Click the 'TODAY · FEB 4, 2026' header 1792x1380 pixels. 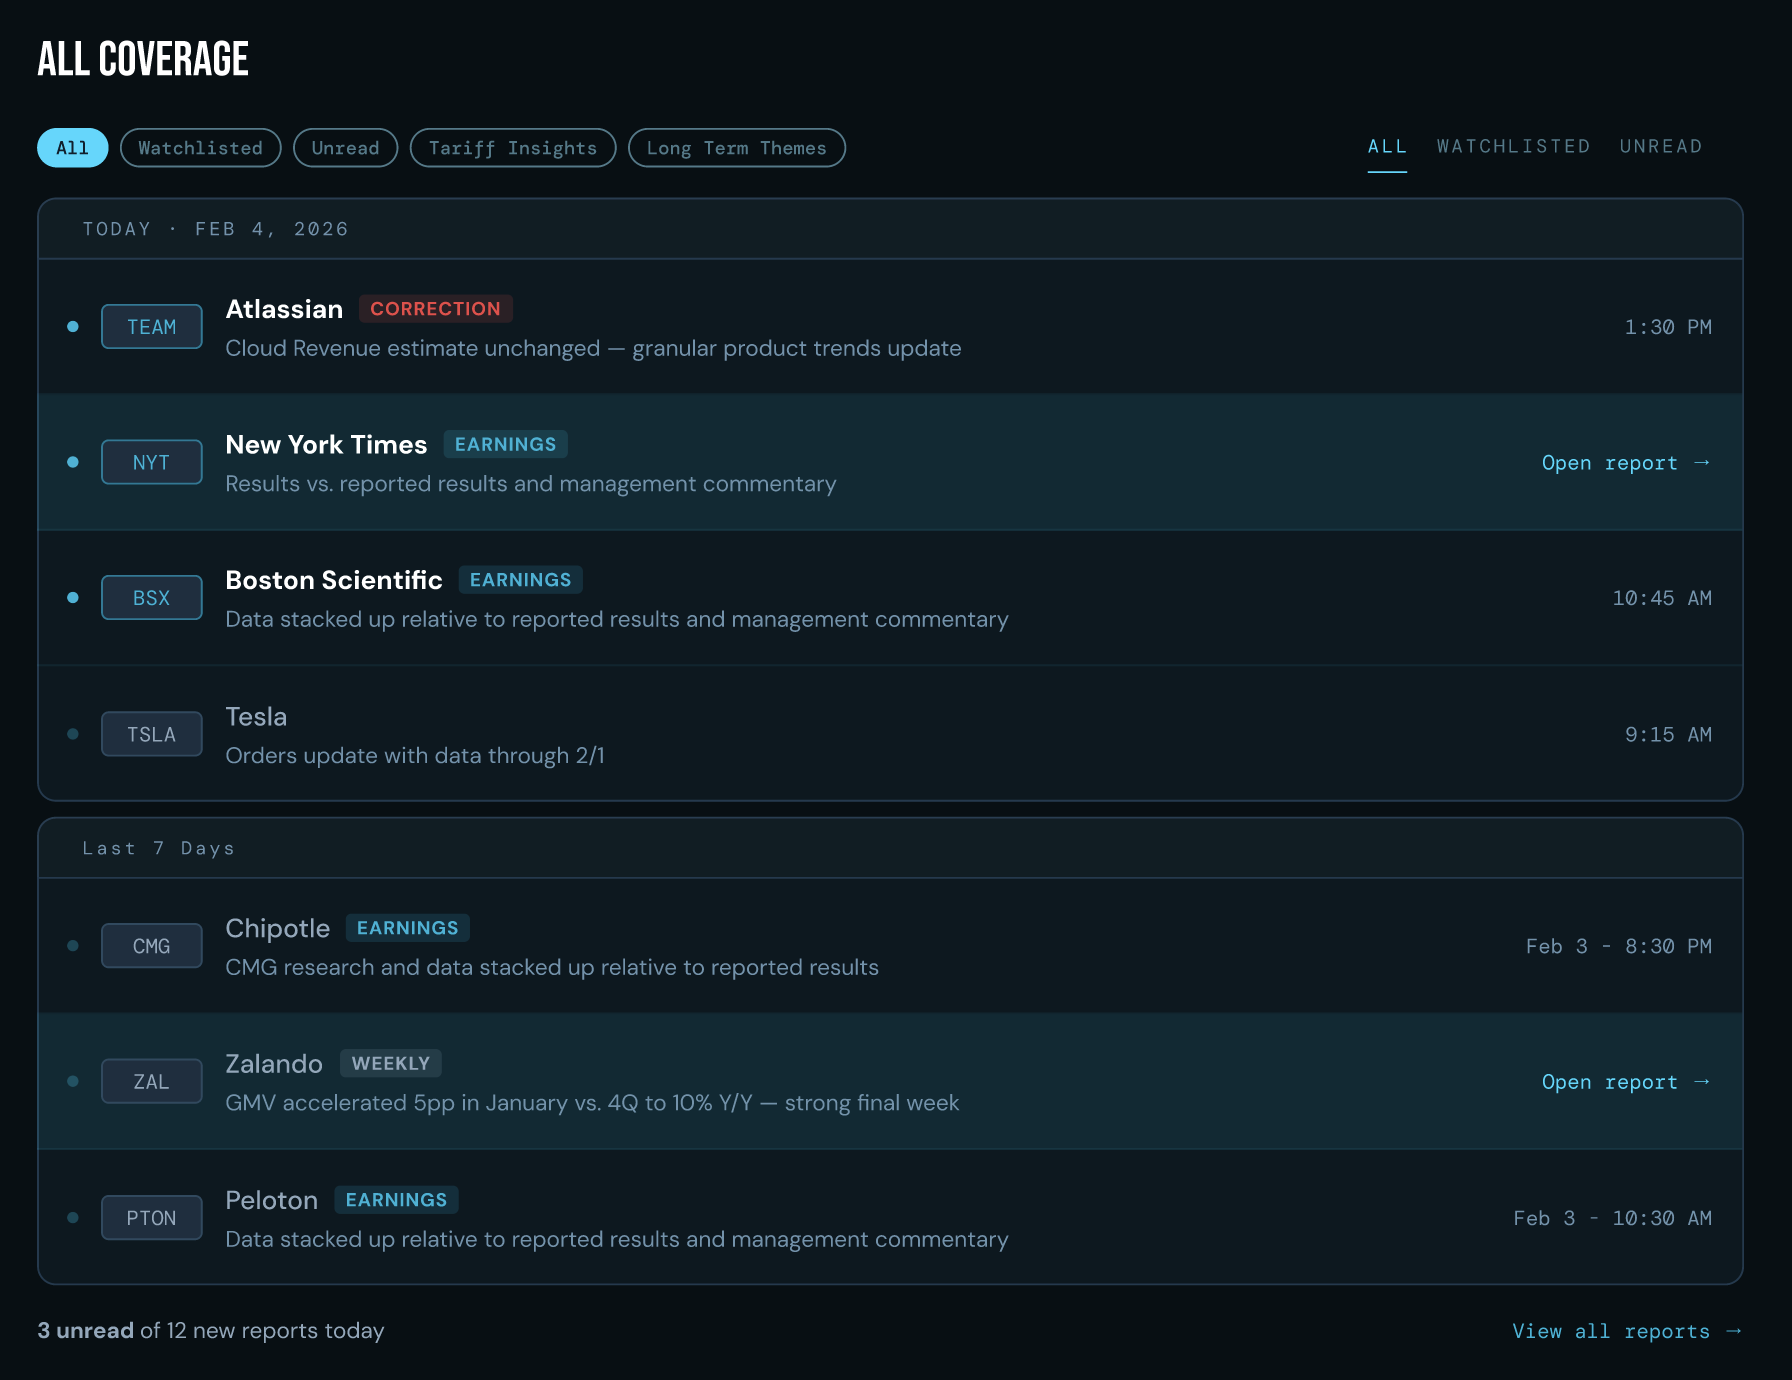click(x=215, y=229)
